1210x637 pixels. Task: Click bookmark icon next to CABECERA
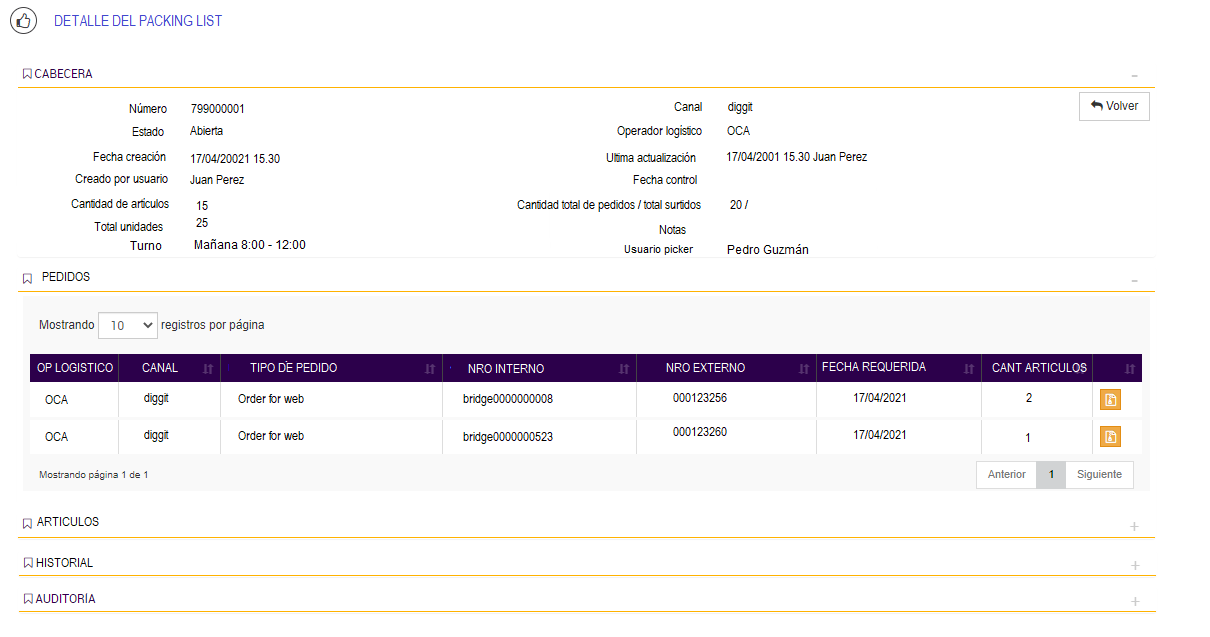[27, 74]
